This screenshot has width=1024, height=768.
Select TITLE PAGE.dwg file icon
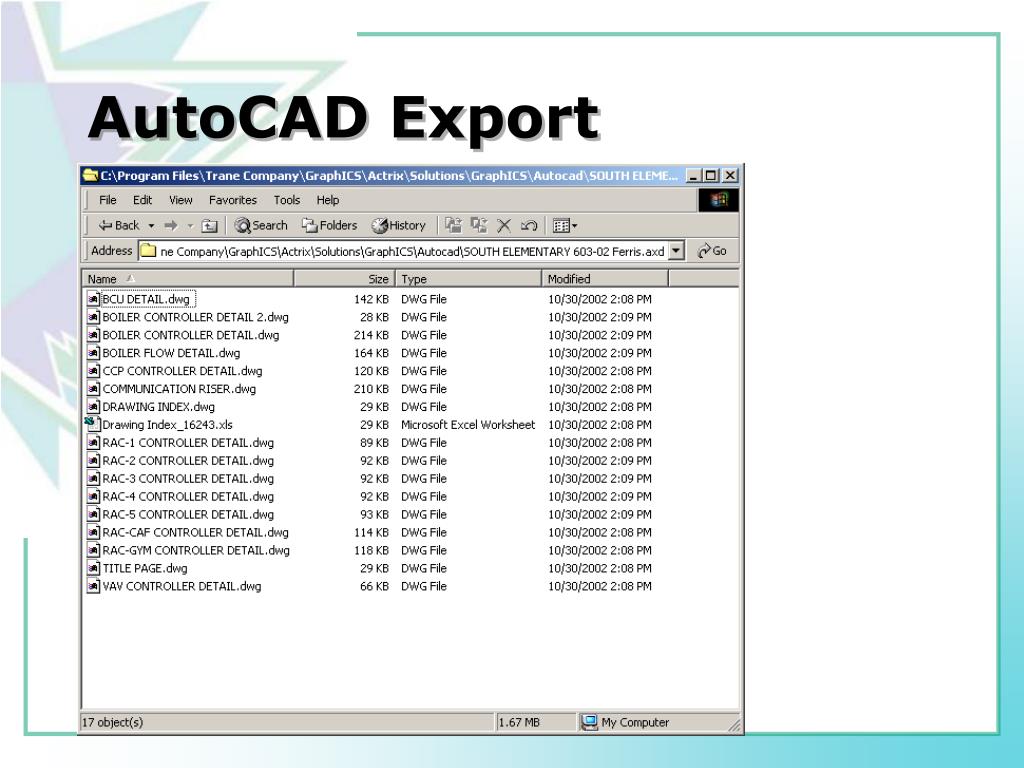click(93, 569)
